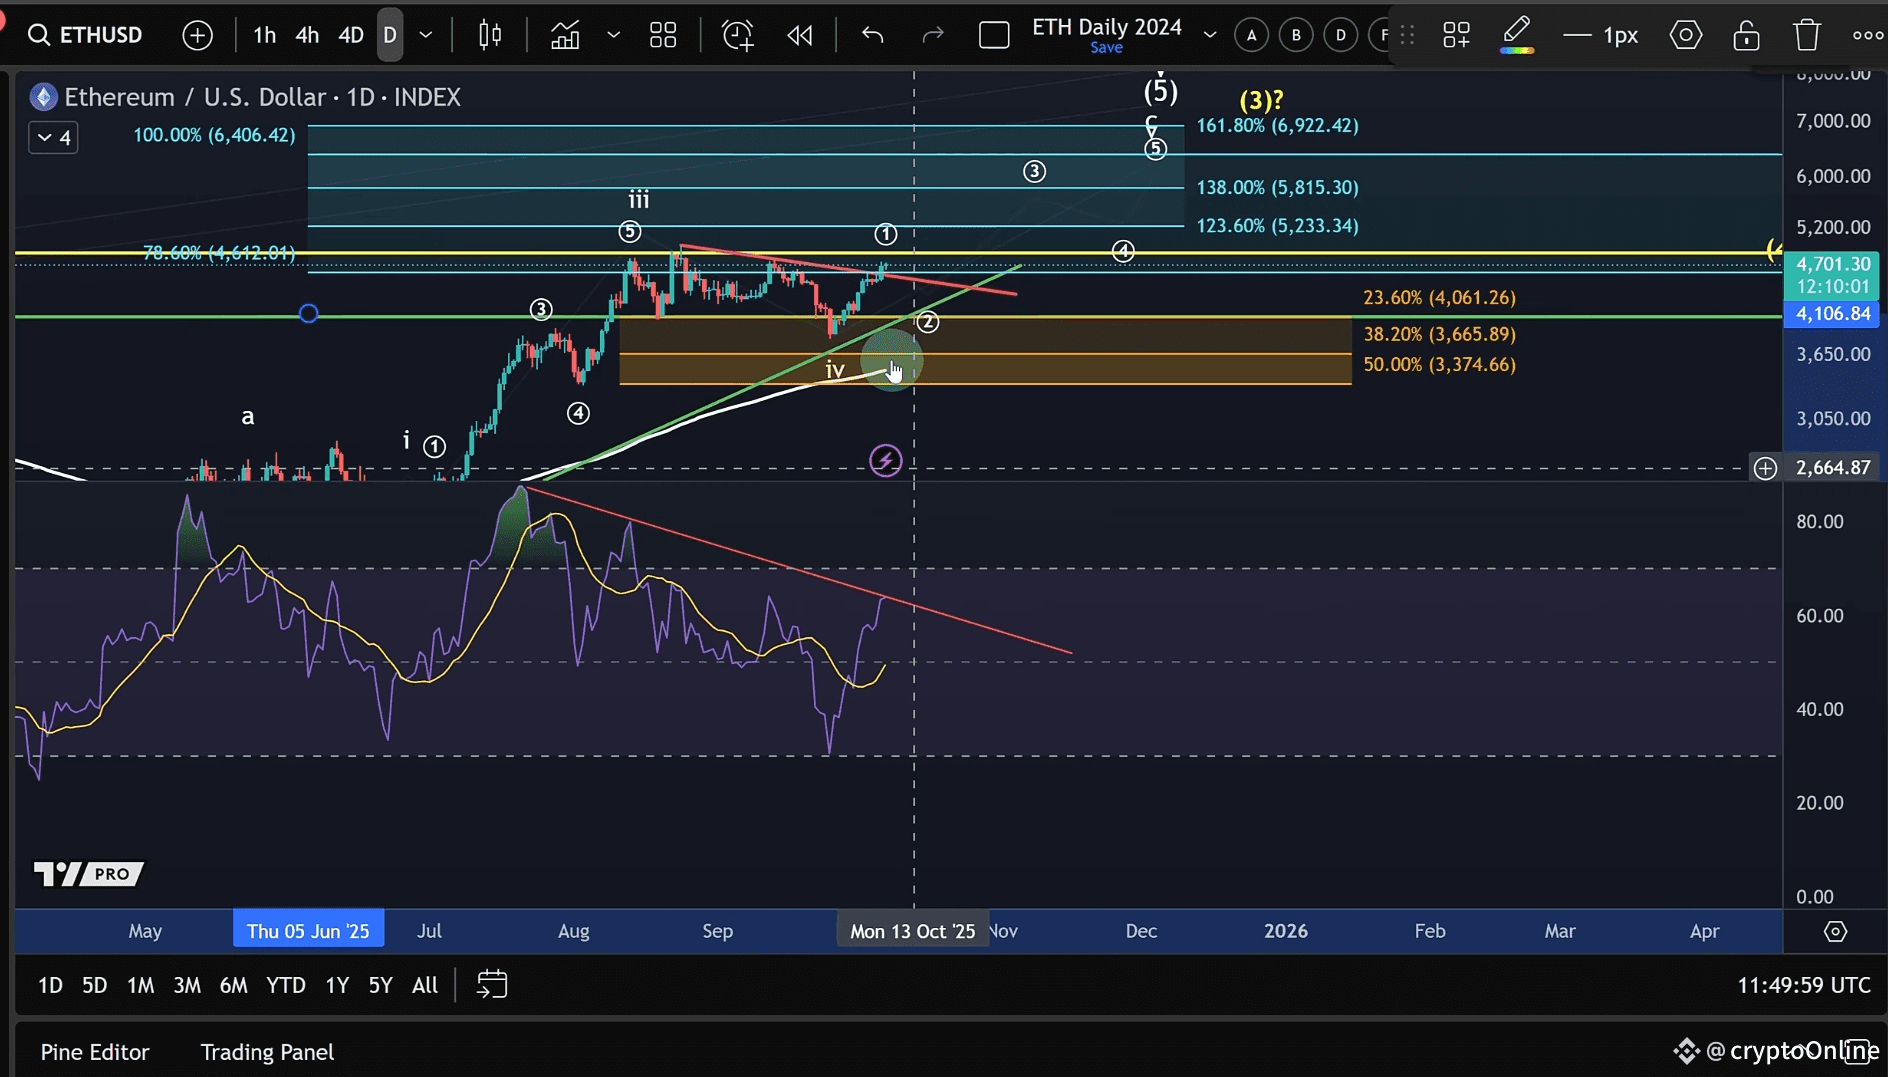
Task: Undo the last chart action
Action: tap(873, 35)
